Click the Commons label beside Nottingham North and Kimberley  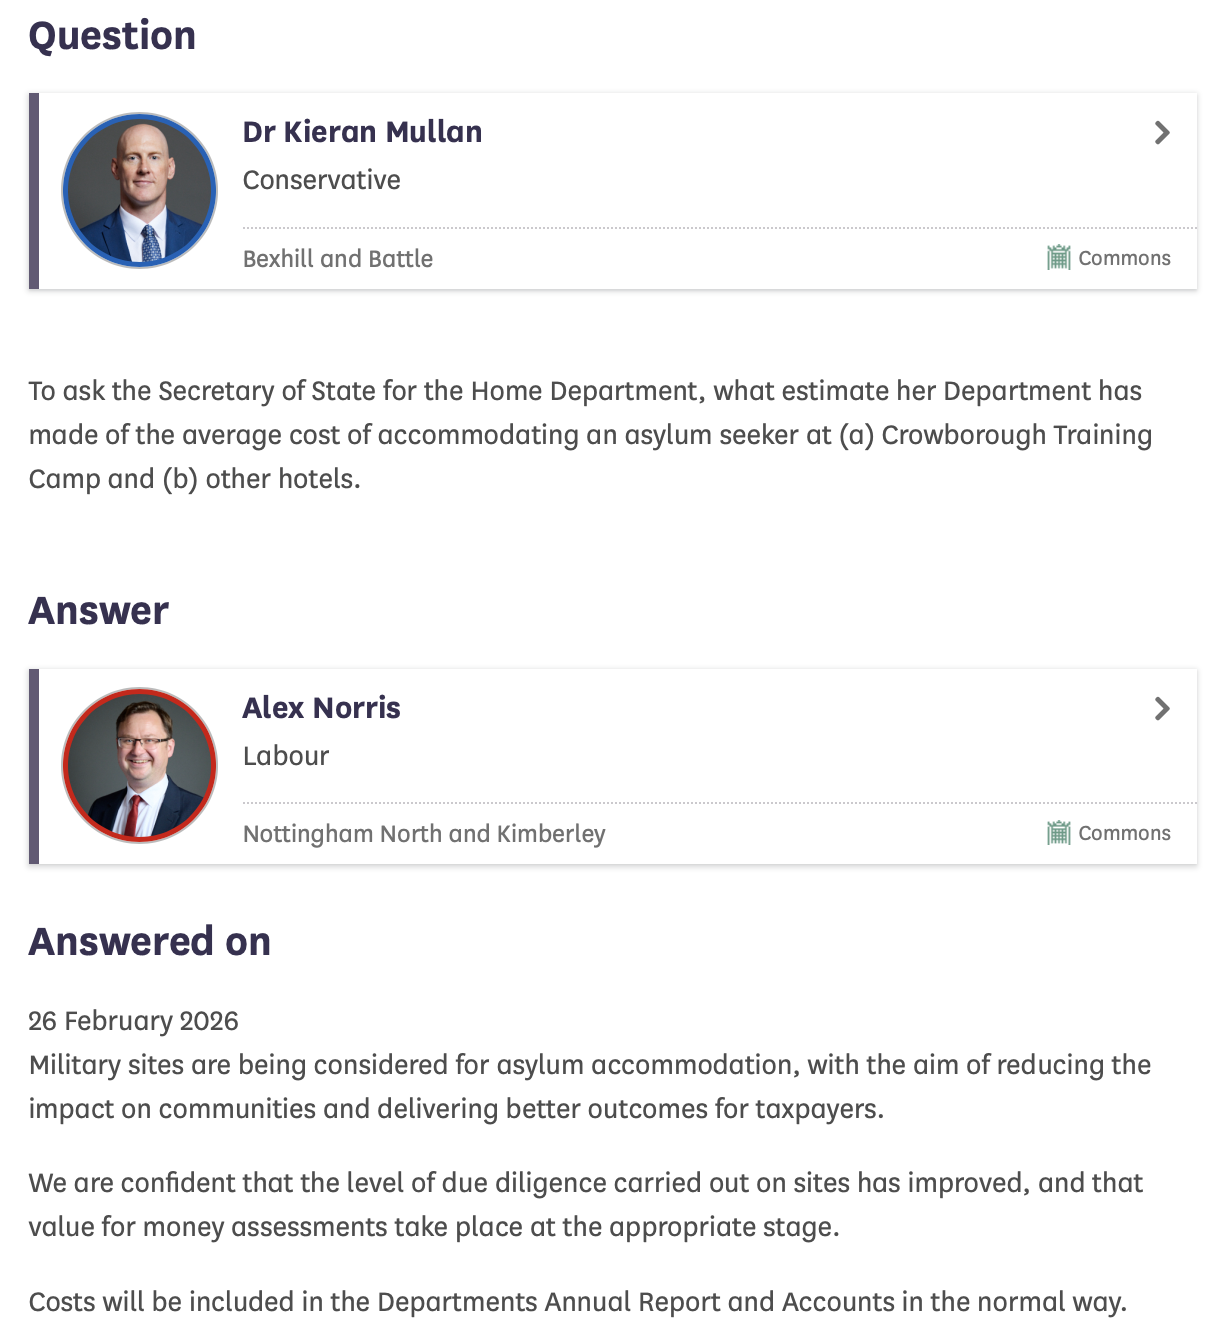tap(1124, 833)
